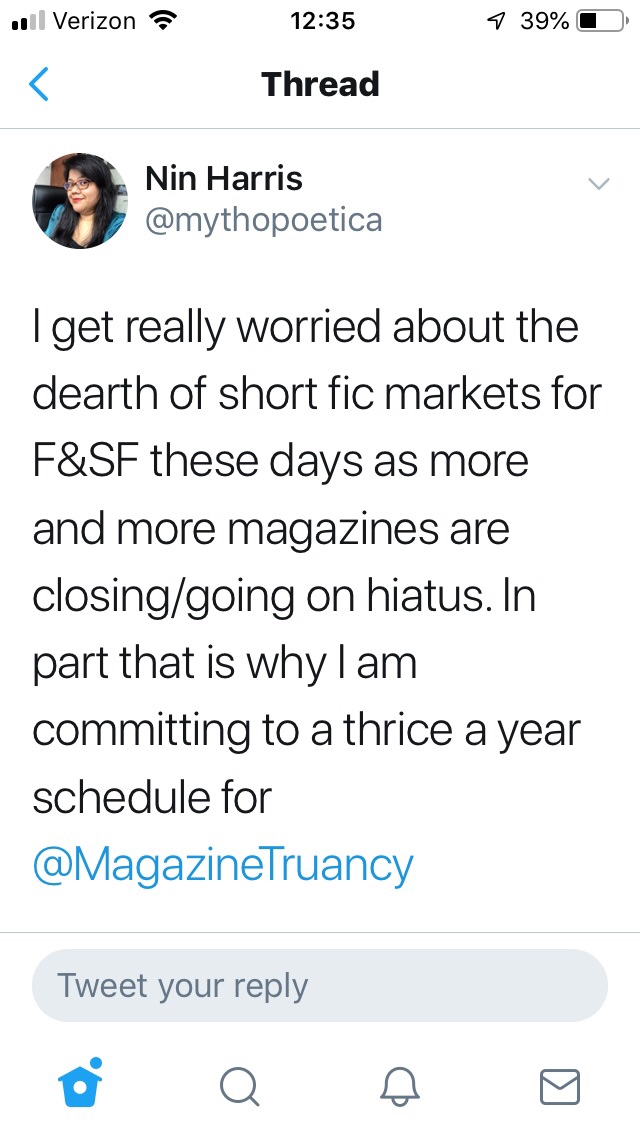The image size is (640, 1136).
Task: Tap the battery indicator in status bar
Action: pyautogui.click(x=600, y=21)
